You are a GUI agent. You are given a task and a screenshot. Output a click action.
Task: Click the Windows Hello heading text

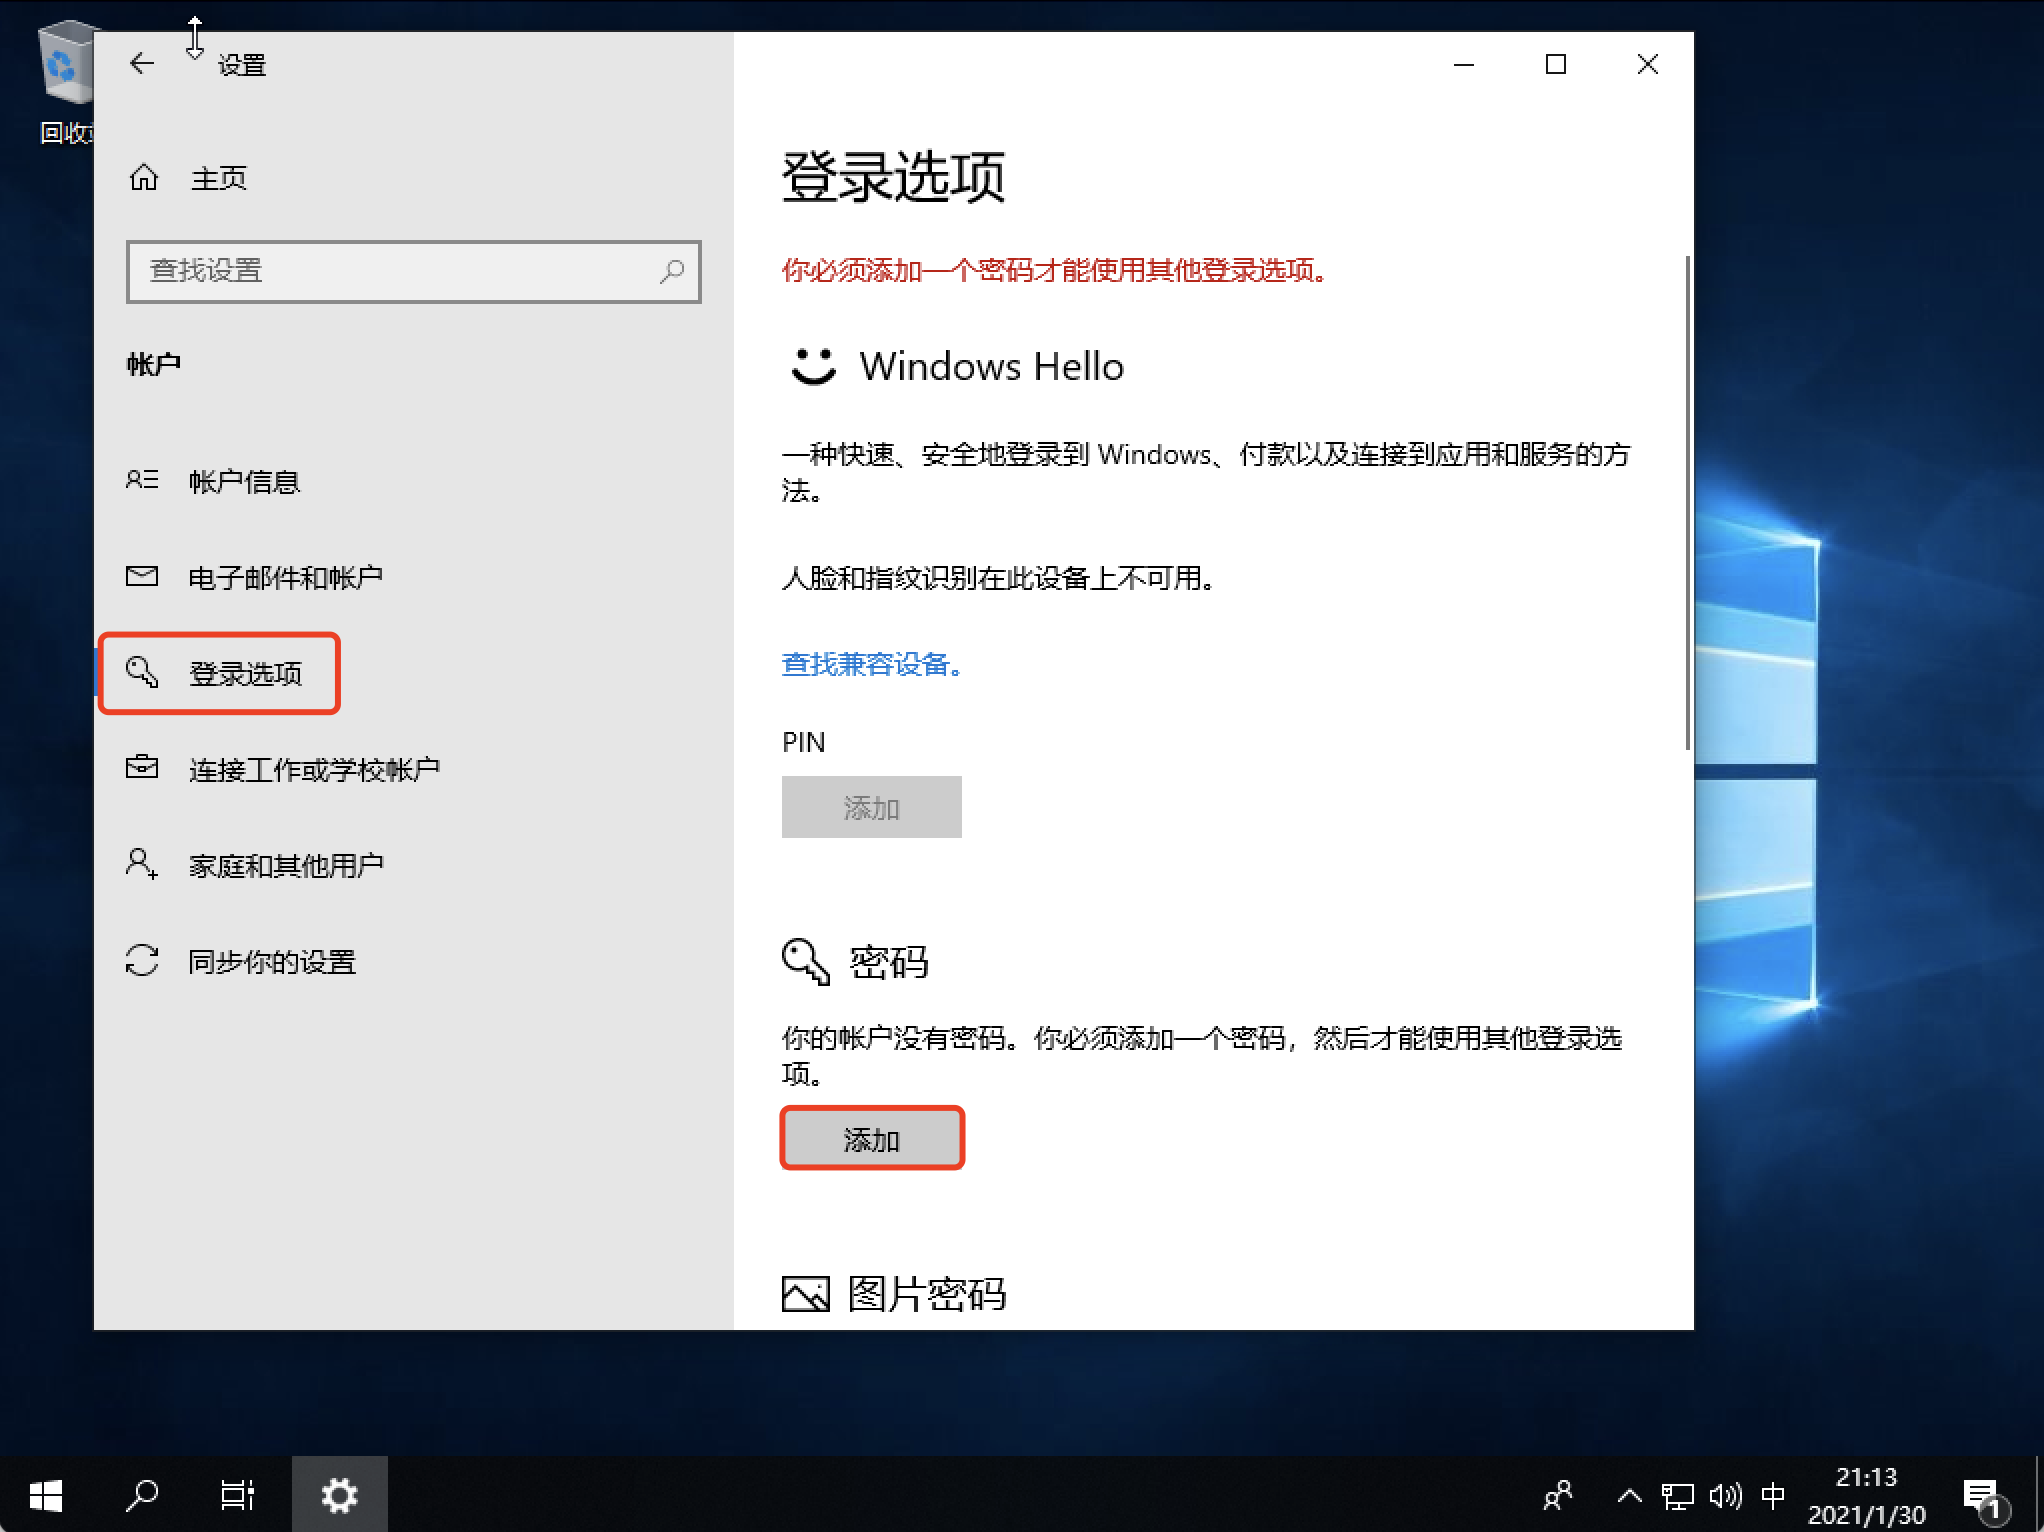pos(992,367)
